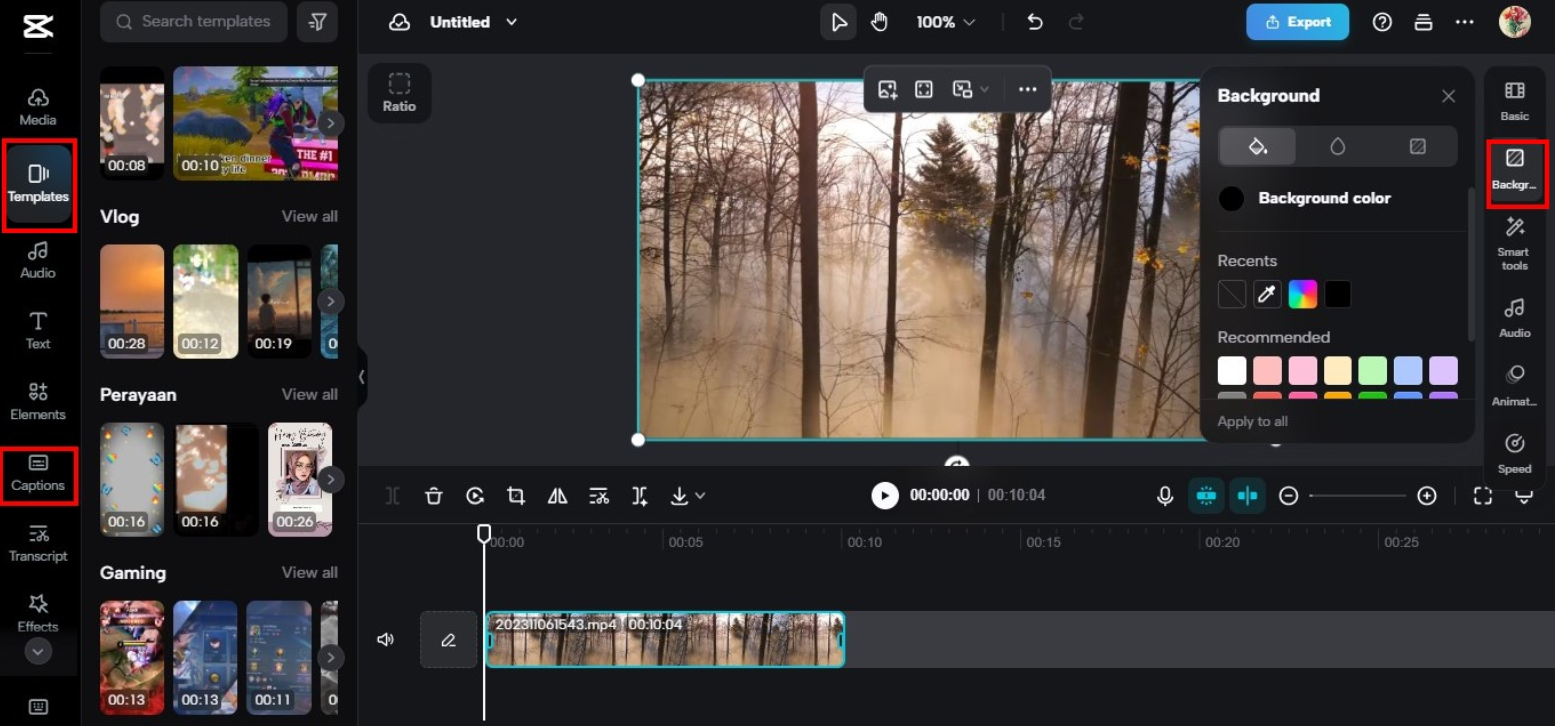
Task: Mute the video track
Action: (385, 640)
